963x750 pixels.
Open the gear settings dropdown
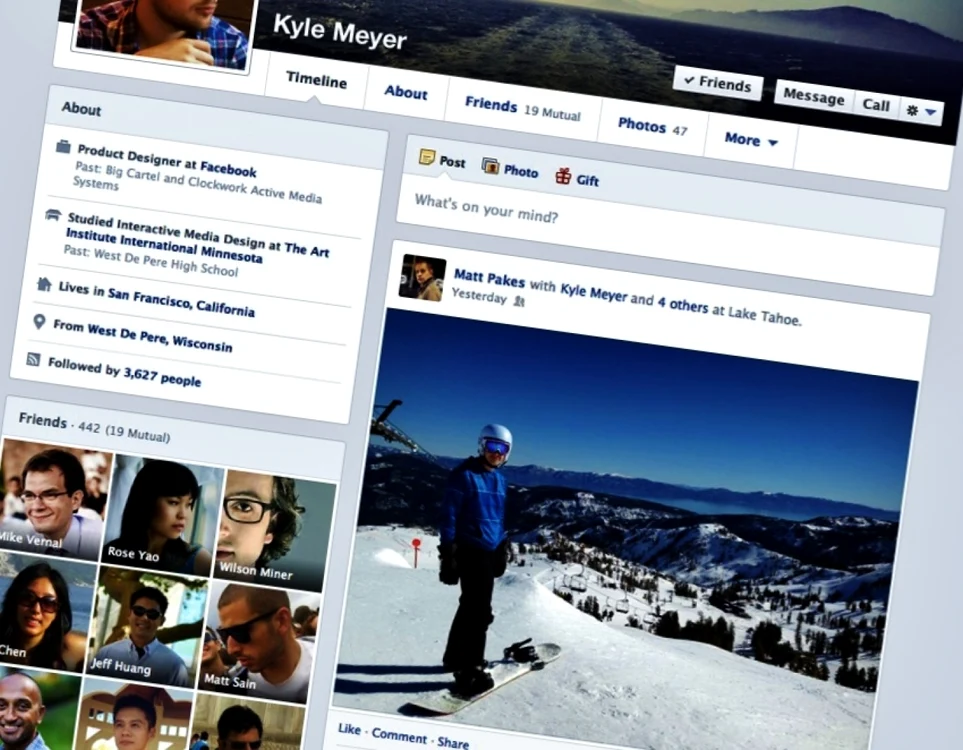[x=921, y=111]
